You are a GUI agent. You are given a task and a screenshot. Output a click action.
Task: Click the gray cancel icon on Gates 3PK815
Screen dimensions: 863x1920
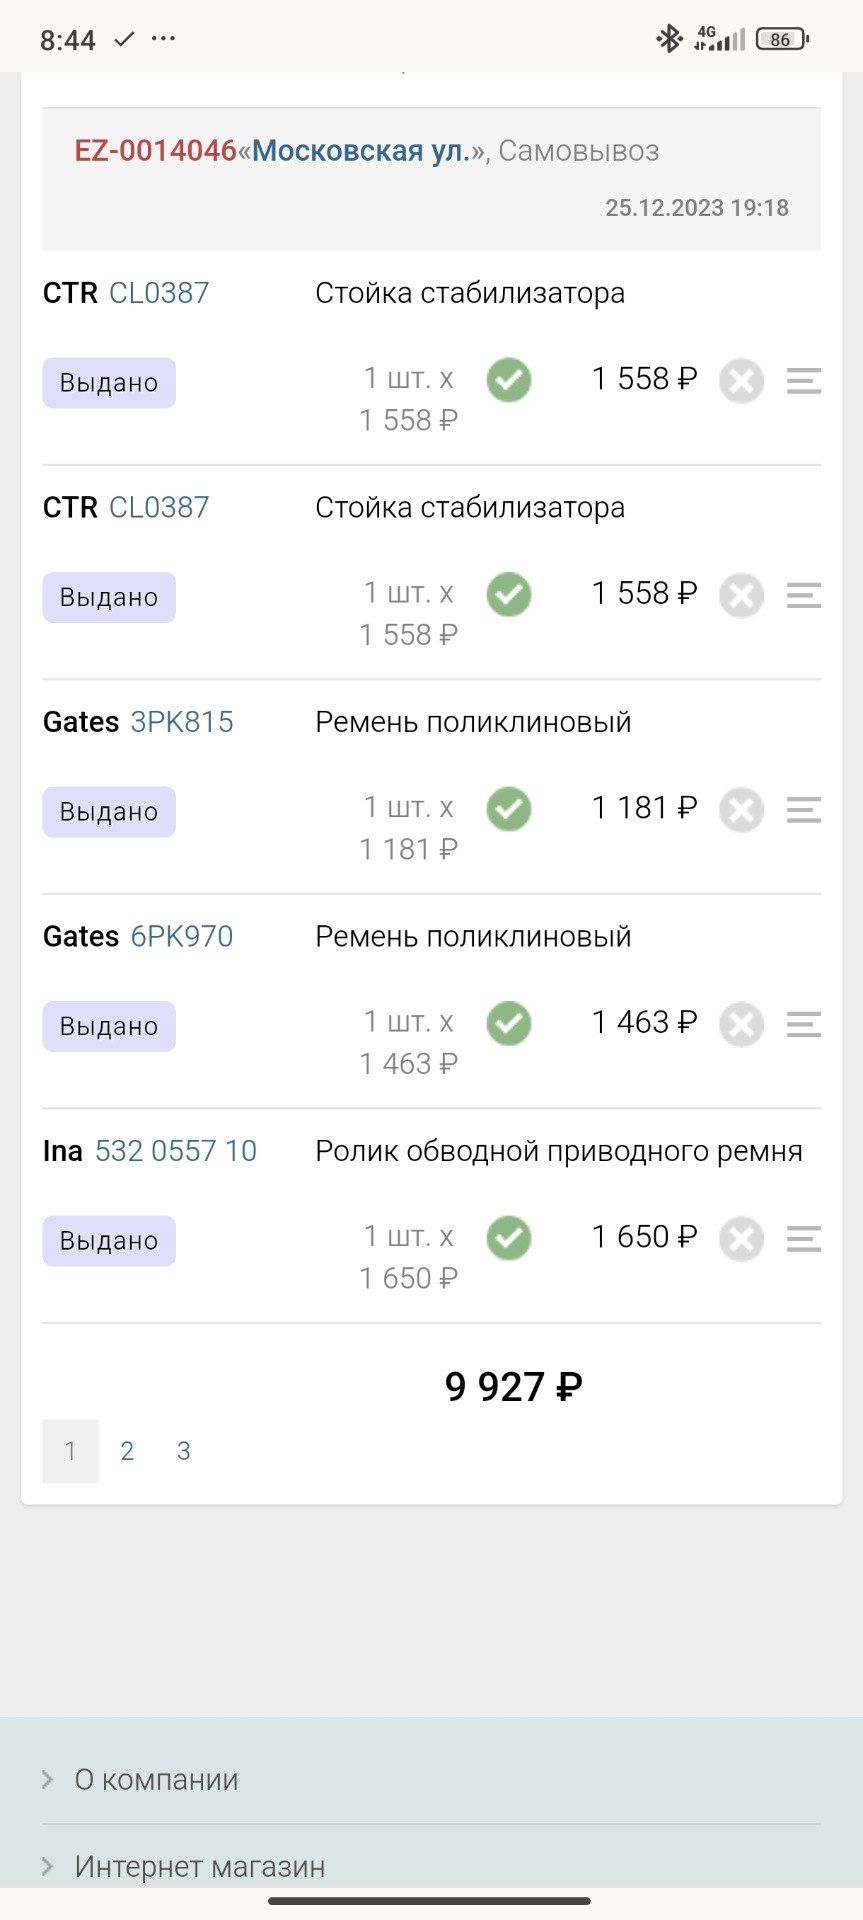coord(742,810)
